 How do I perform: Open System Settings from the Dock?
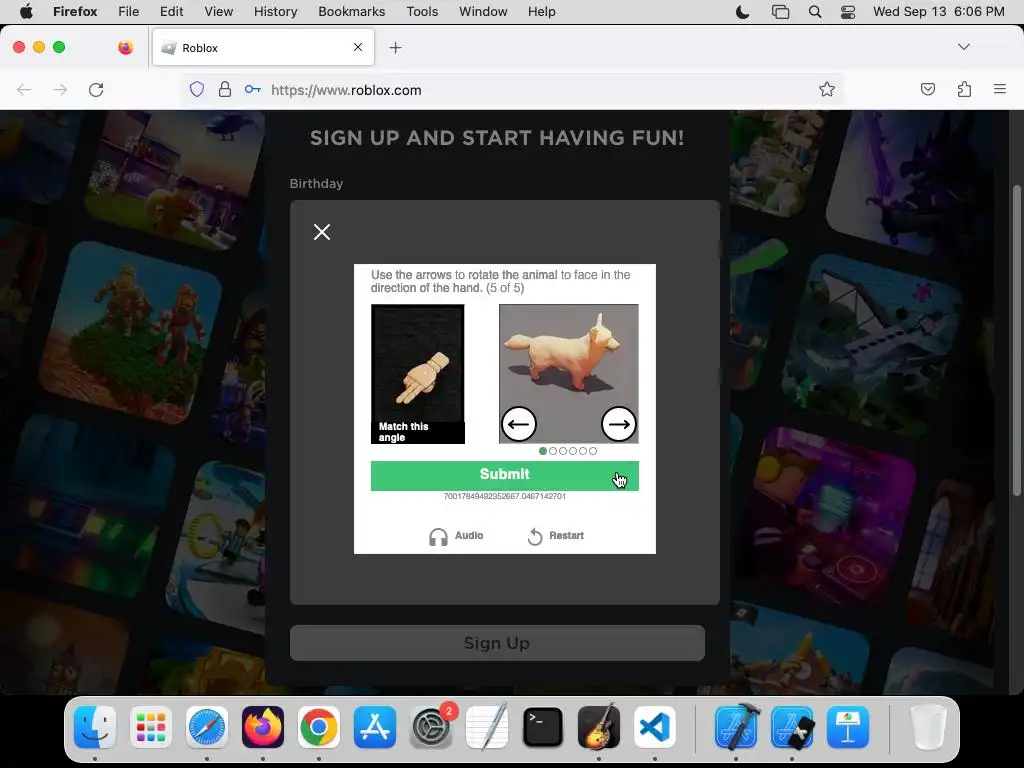point(431,727)
